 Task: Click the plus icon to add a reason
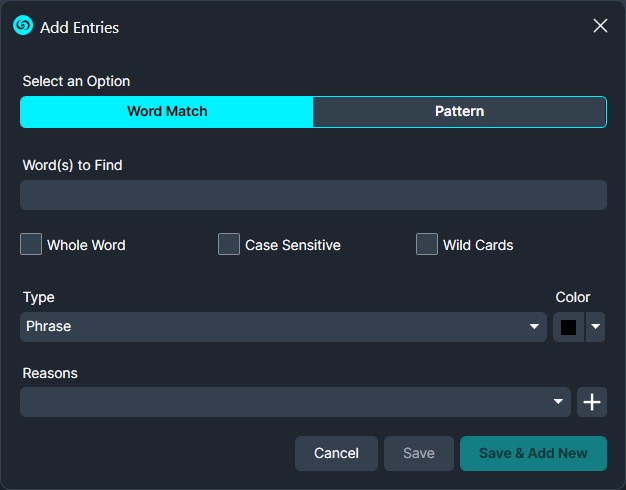[x=592, y=402]
